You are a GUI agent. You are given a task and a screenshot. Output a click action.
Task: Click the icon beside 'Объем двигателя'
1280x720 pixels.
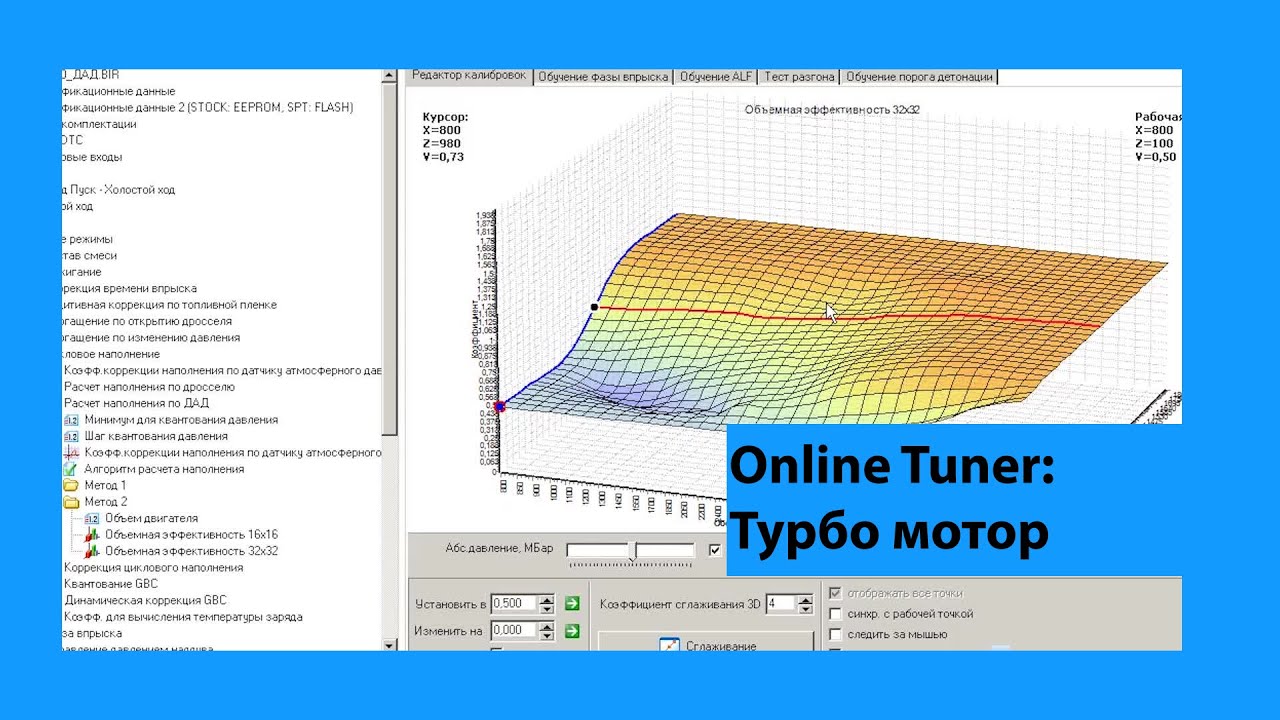[92, 518]
